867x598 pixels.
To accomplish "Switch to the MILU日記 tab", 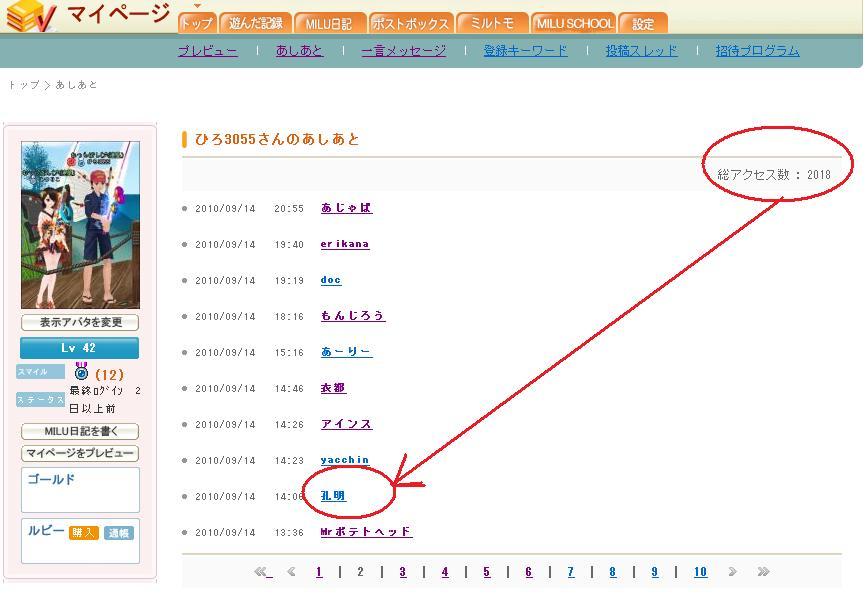I will [329, 23].
